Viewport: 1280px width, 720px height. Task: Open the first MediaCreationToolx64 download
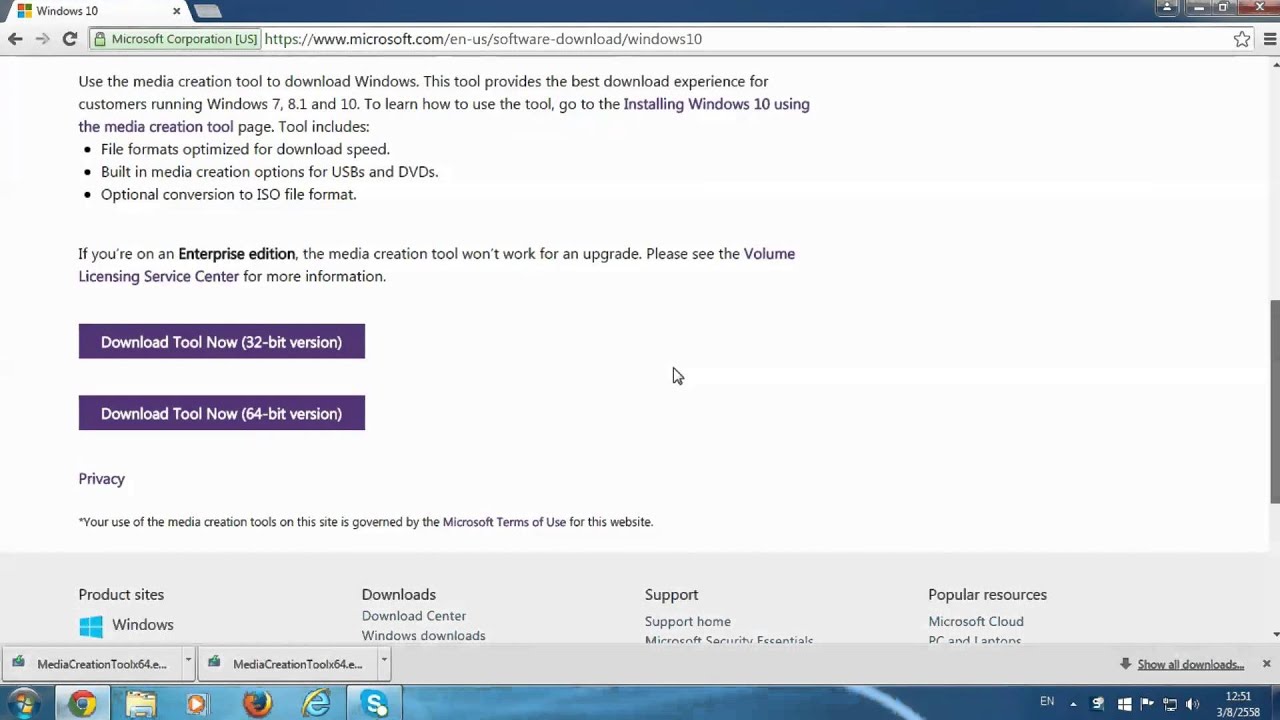92,664
